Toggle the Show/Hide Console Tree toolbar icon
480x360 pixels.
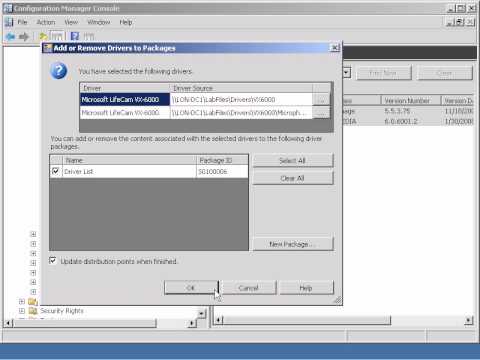coord(57,36)
